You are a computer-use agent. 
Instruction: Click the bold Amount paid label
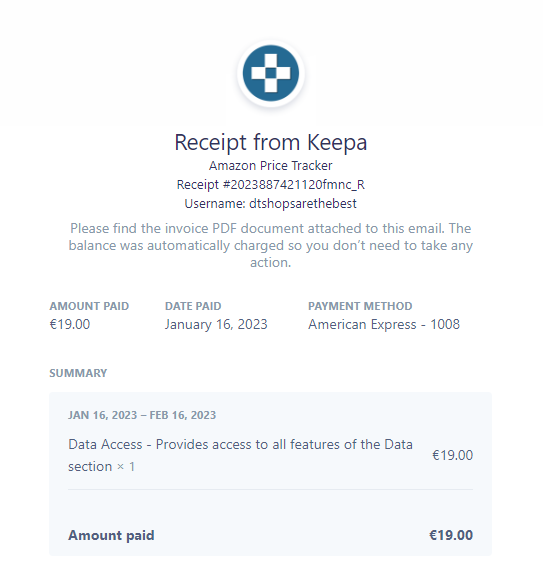pos(111,535)
